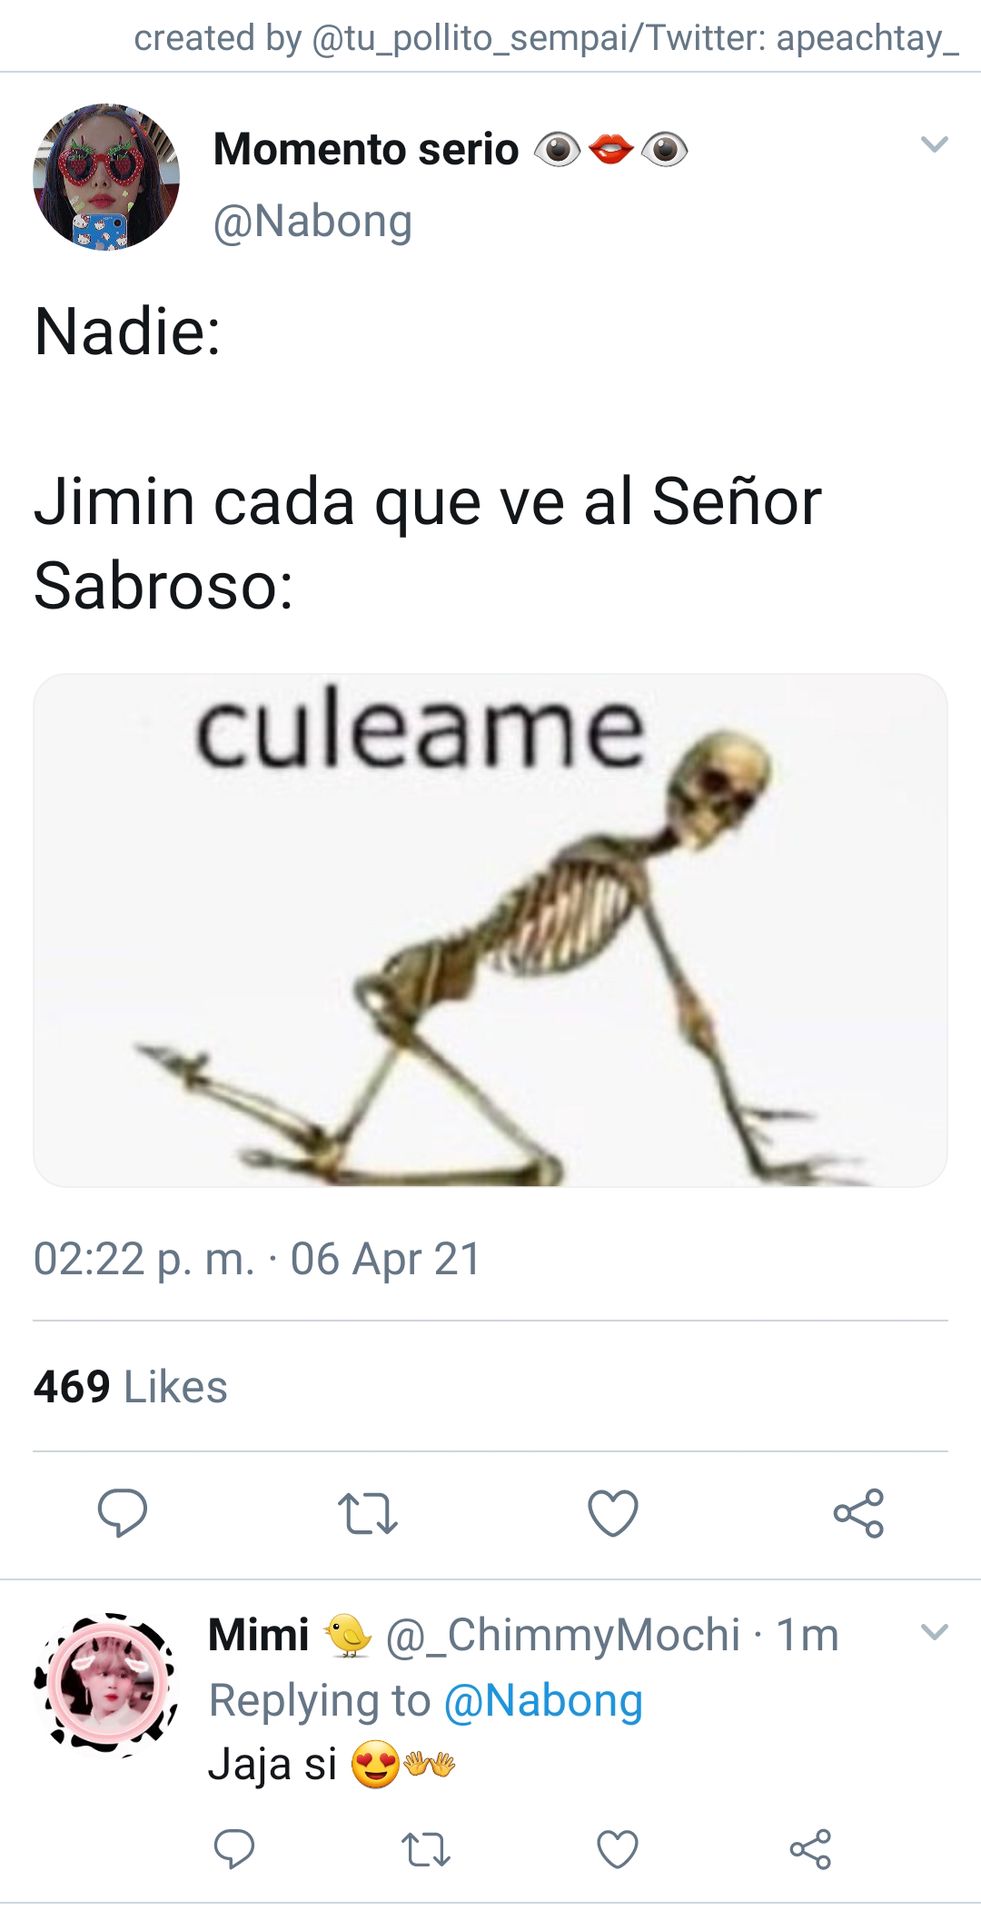Image resolution: width=981 pixels, height=1920 pixels.
Task: View the culeame skeleton image
Action: point(490,930)
